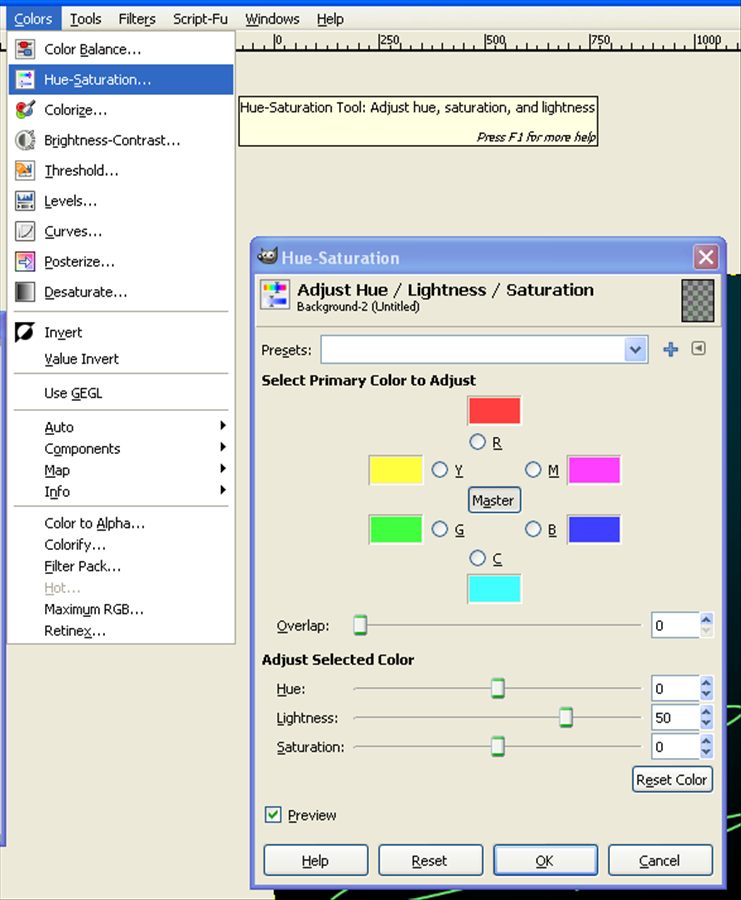Click the cyan color swatch
Image resolution: width=741 pixels, height=900 pixels.
[494, 589]
